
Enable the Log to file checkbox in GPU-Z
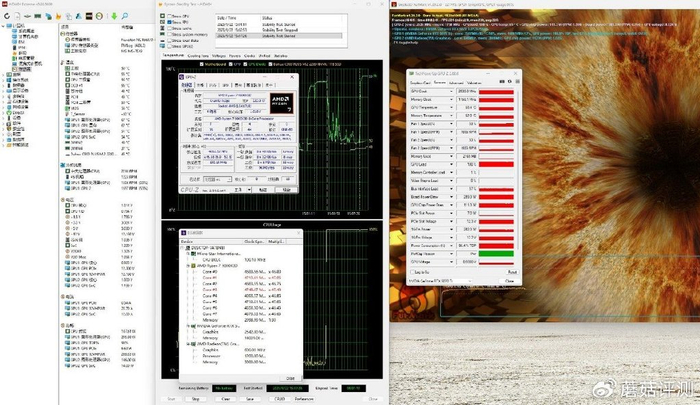coord(412,271)
